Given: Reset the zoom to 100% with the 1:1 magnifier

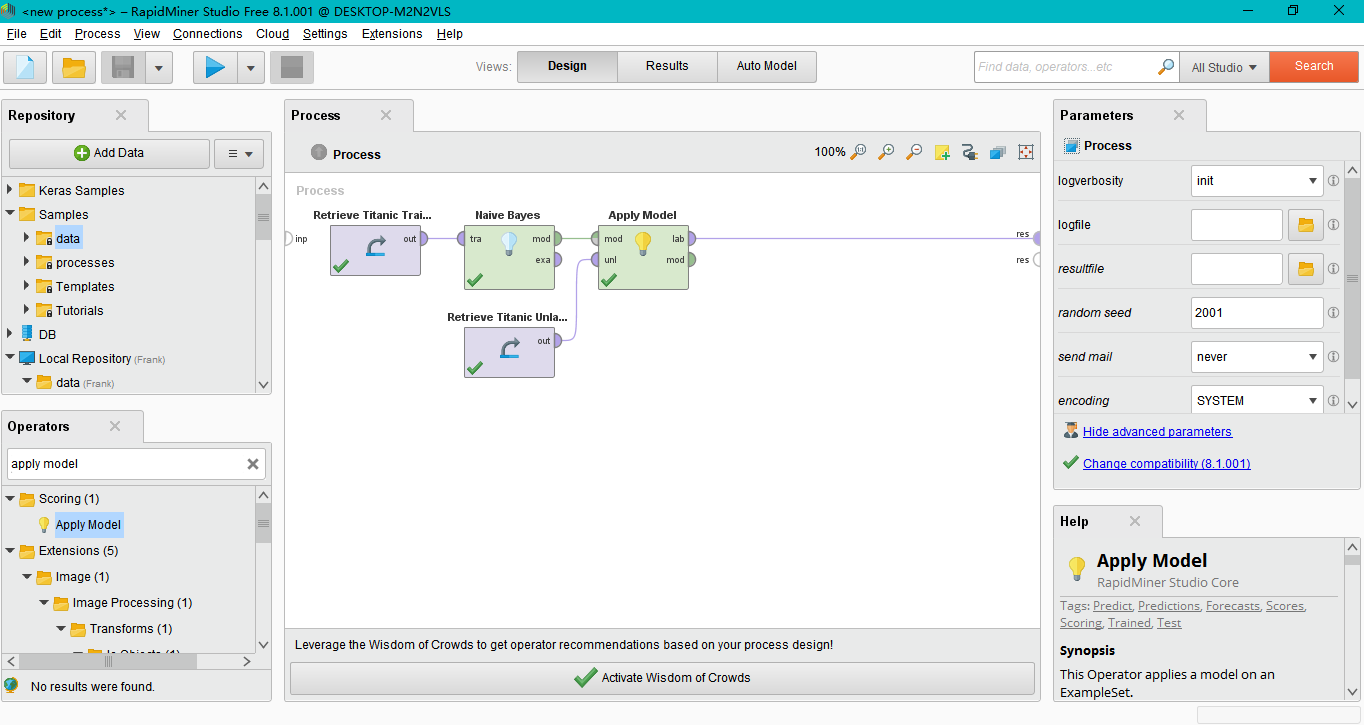Looking at the screenshot, I should point(858,152).
